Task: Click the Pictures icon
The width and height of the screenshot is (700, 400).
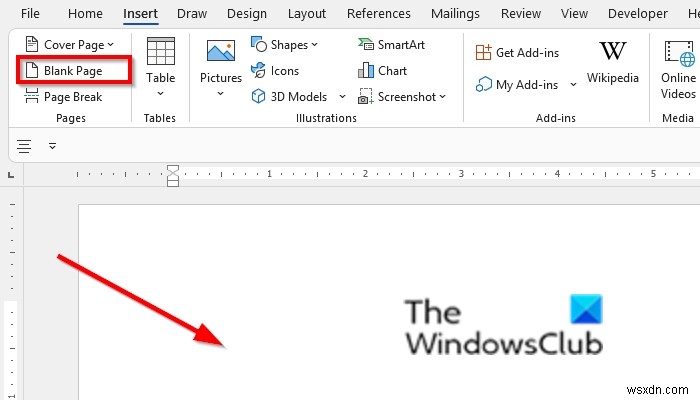Action: [x=221, y=50]
